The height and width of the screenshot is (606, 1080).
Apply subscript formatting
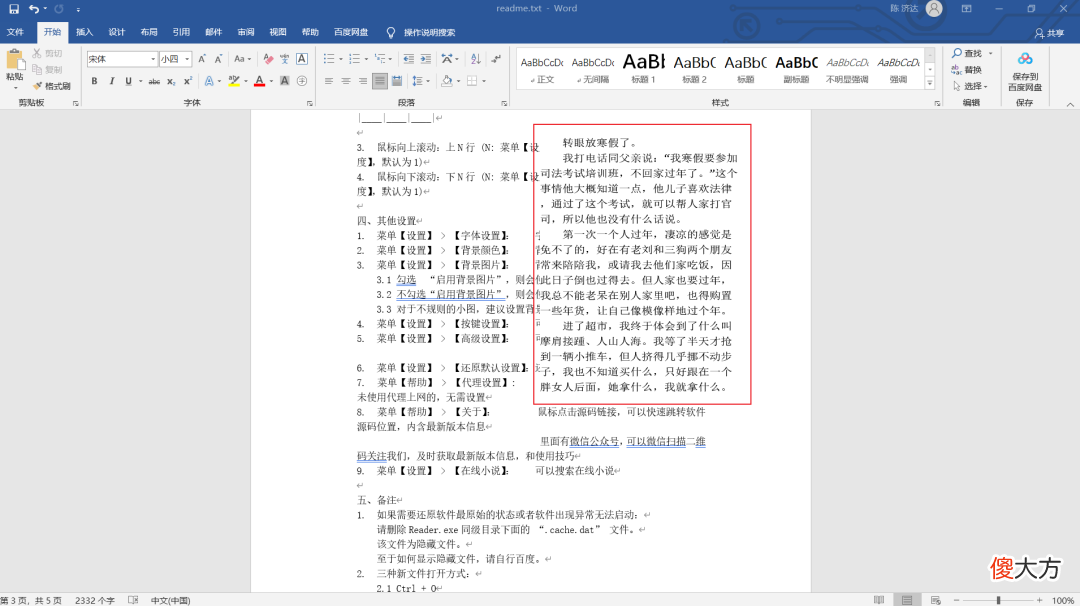pos(172,81)
